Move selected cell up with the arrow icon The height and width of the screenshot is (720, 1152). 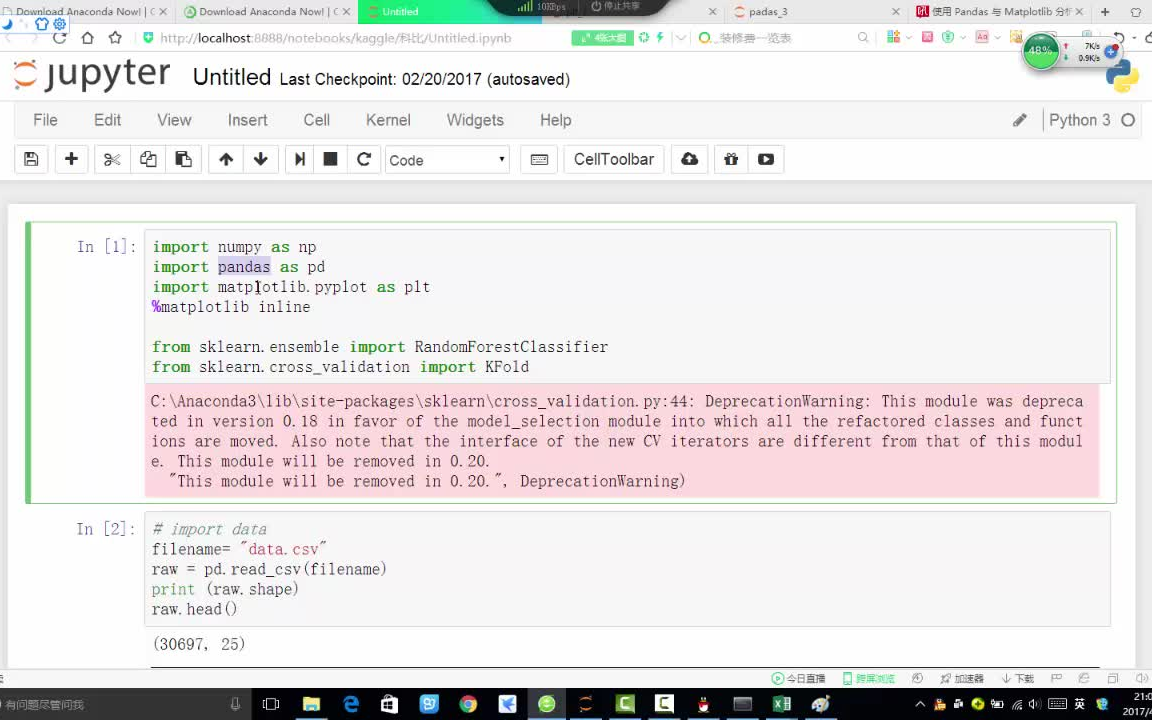click(226, 159)
